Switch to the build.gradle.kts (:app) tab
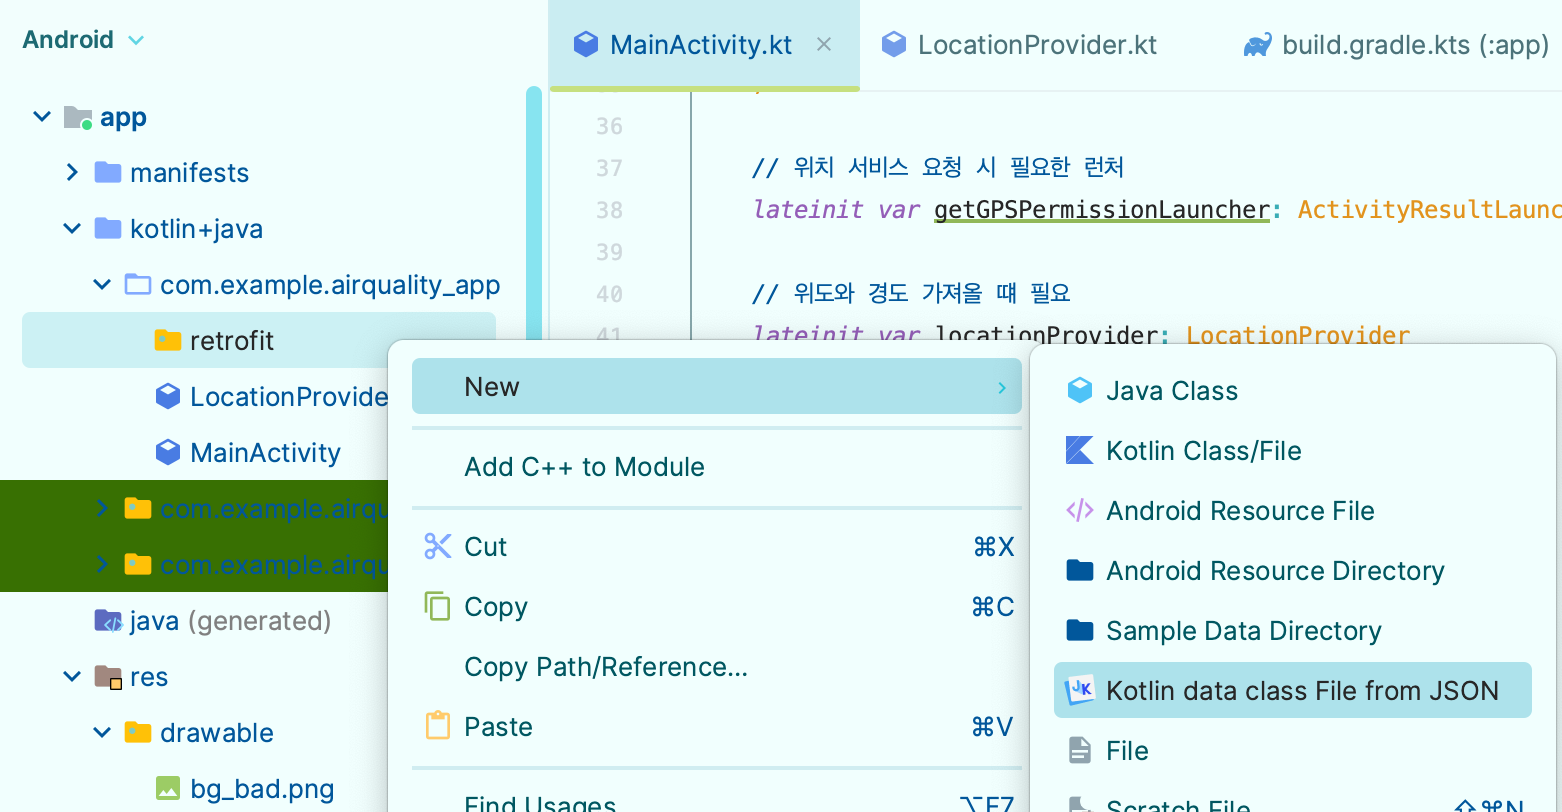1562x812 pixels. coord(1396,45)
